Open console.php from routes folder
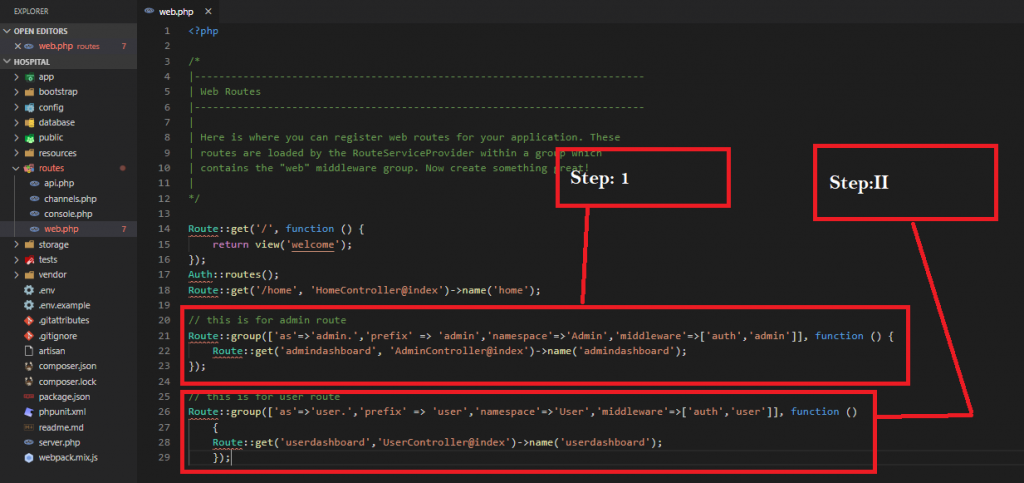The width and height of the screenshot is (1024, 483). point(68,214)
